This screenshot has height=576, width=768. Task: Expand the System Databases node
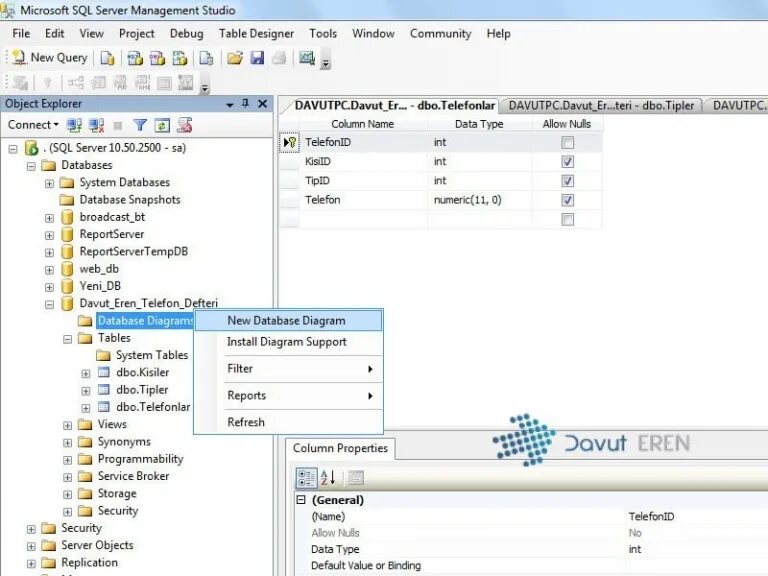pyautogui.click(x=49, y=183)
